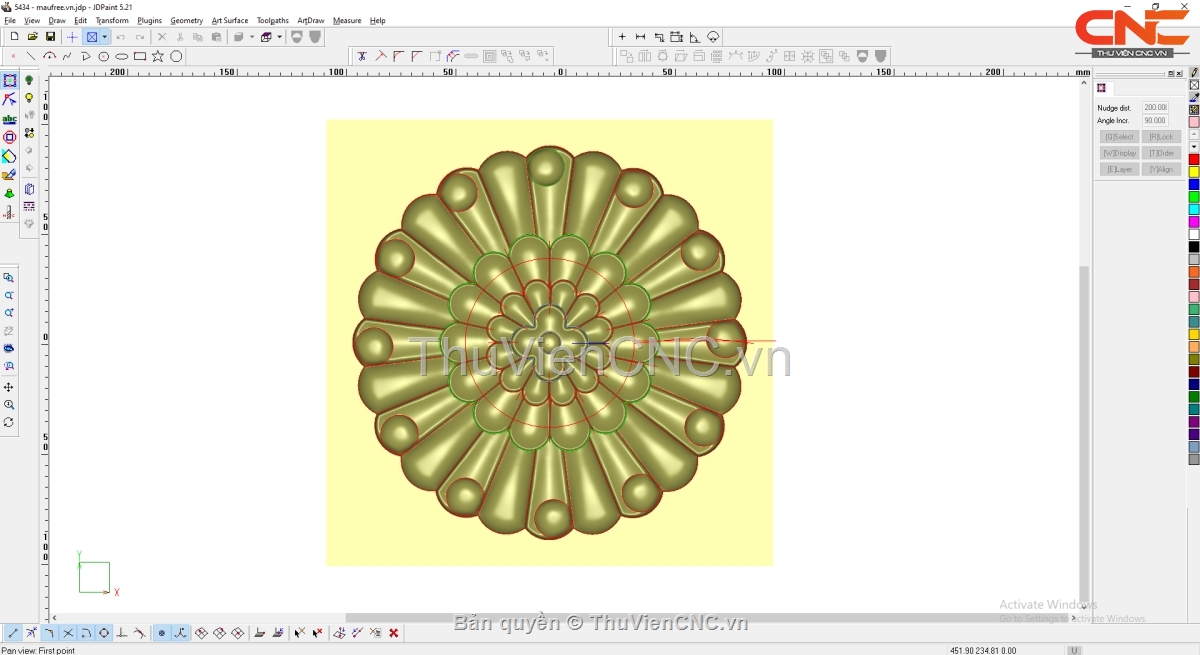Toggle the boxed-X selection mode button
This screenshot has width=1200, height=655.
click(92, 37)
